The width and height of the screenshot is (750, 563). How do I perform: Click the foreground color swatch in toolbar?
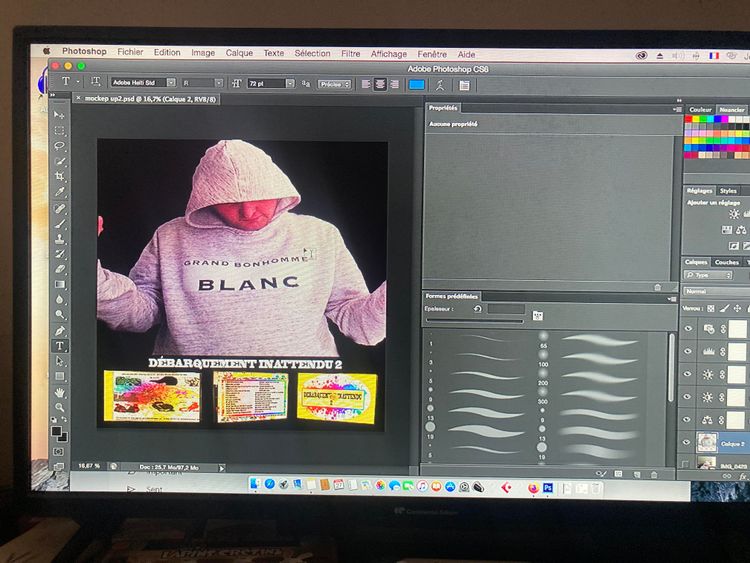click(56, 431)
